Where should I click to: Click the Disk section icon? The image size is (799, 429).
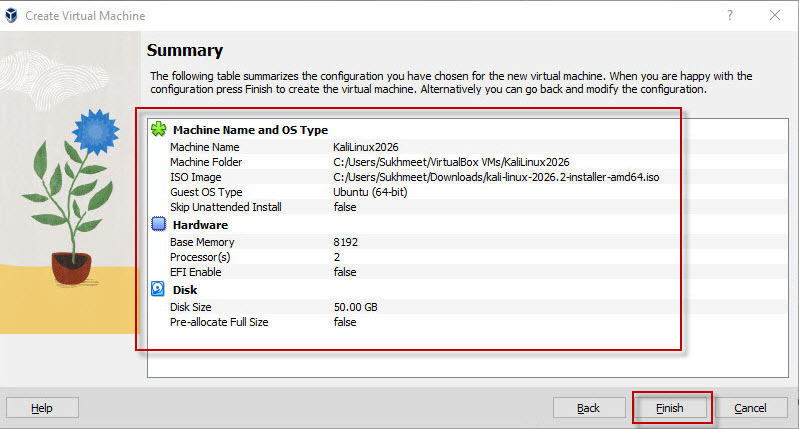click(x=158, y=289)
